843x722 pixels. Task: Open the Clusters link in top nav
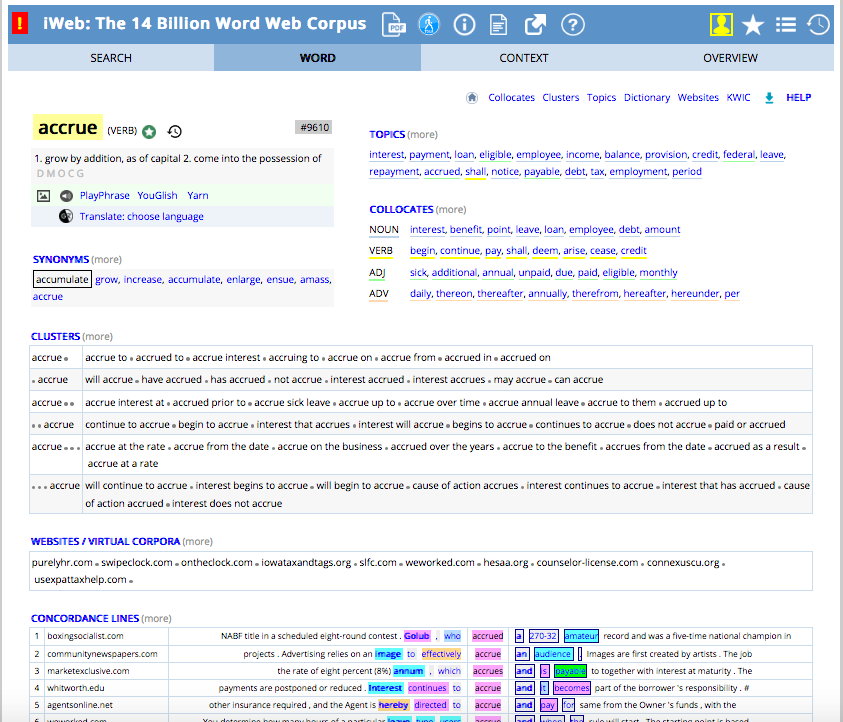(560, 97)
